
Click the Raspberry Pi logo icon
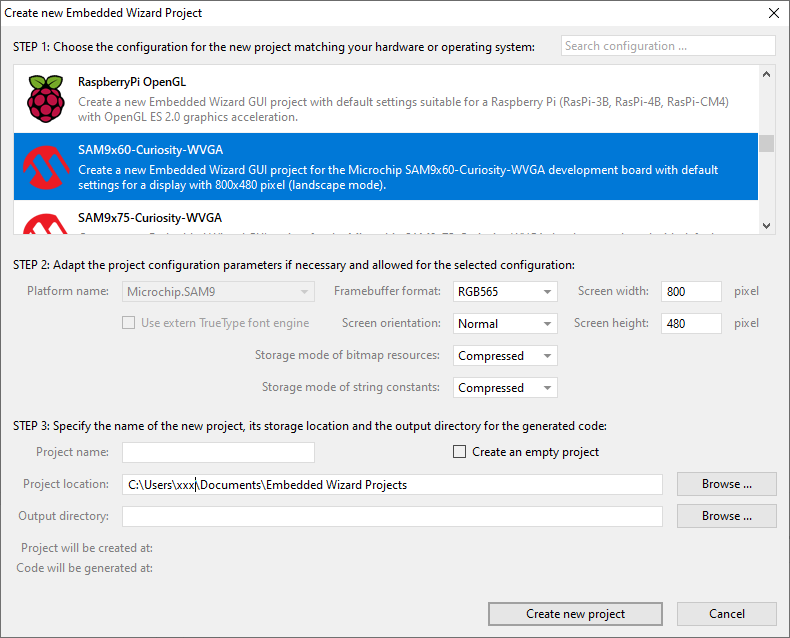(x=44, y=98)
